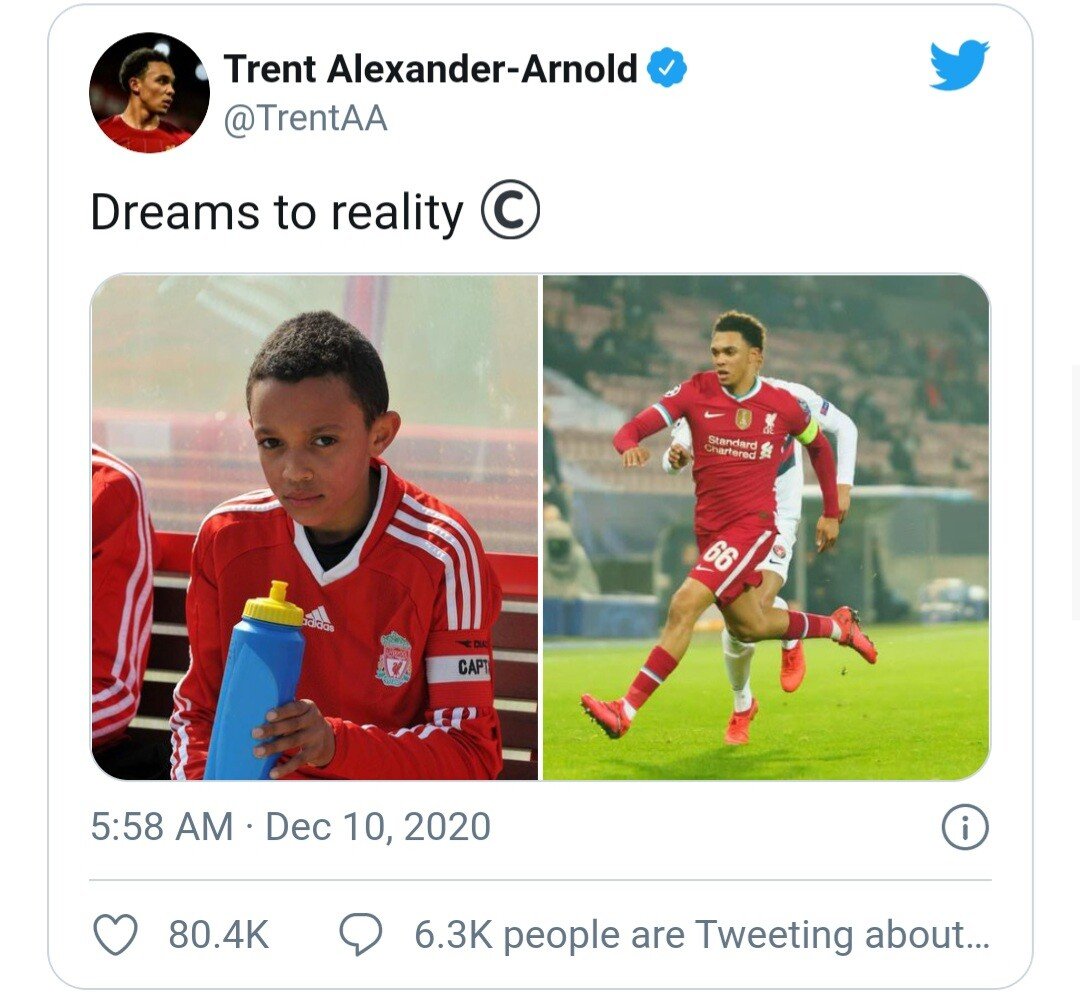Click the copyright C emoji in tweet
Screen dimensions: 1080x1000
click(x=510, y=210)
